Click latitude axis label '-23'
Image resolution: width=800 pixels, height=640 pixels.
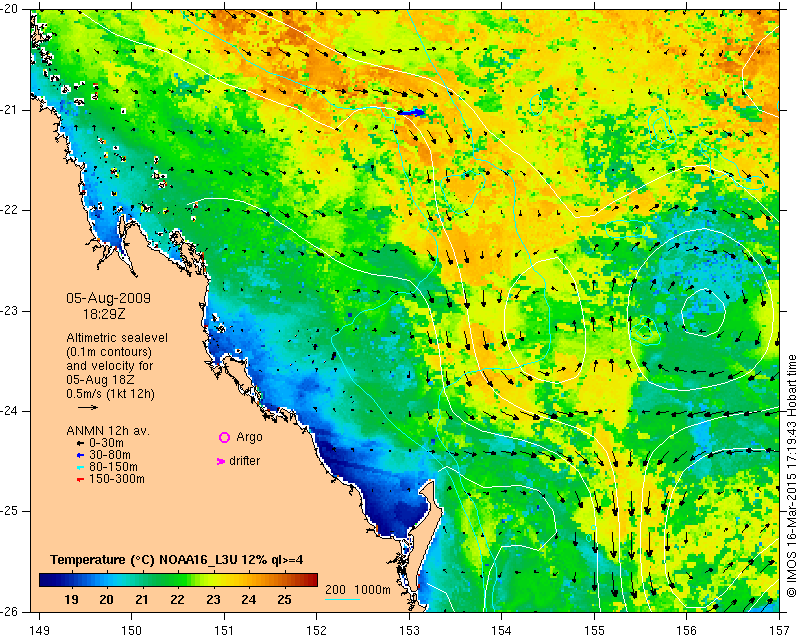9,311
